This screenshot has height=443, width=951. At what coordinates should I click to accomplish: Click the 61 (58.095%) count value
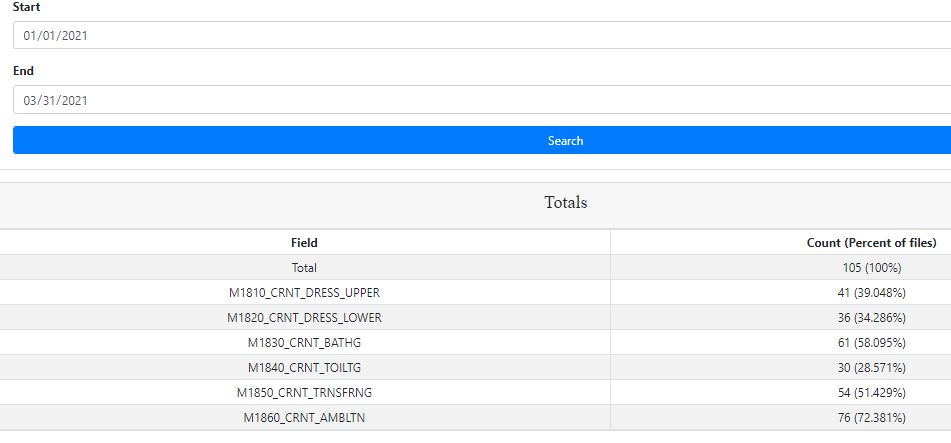870,343
